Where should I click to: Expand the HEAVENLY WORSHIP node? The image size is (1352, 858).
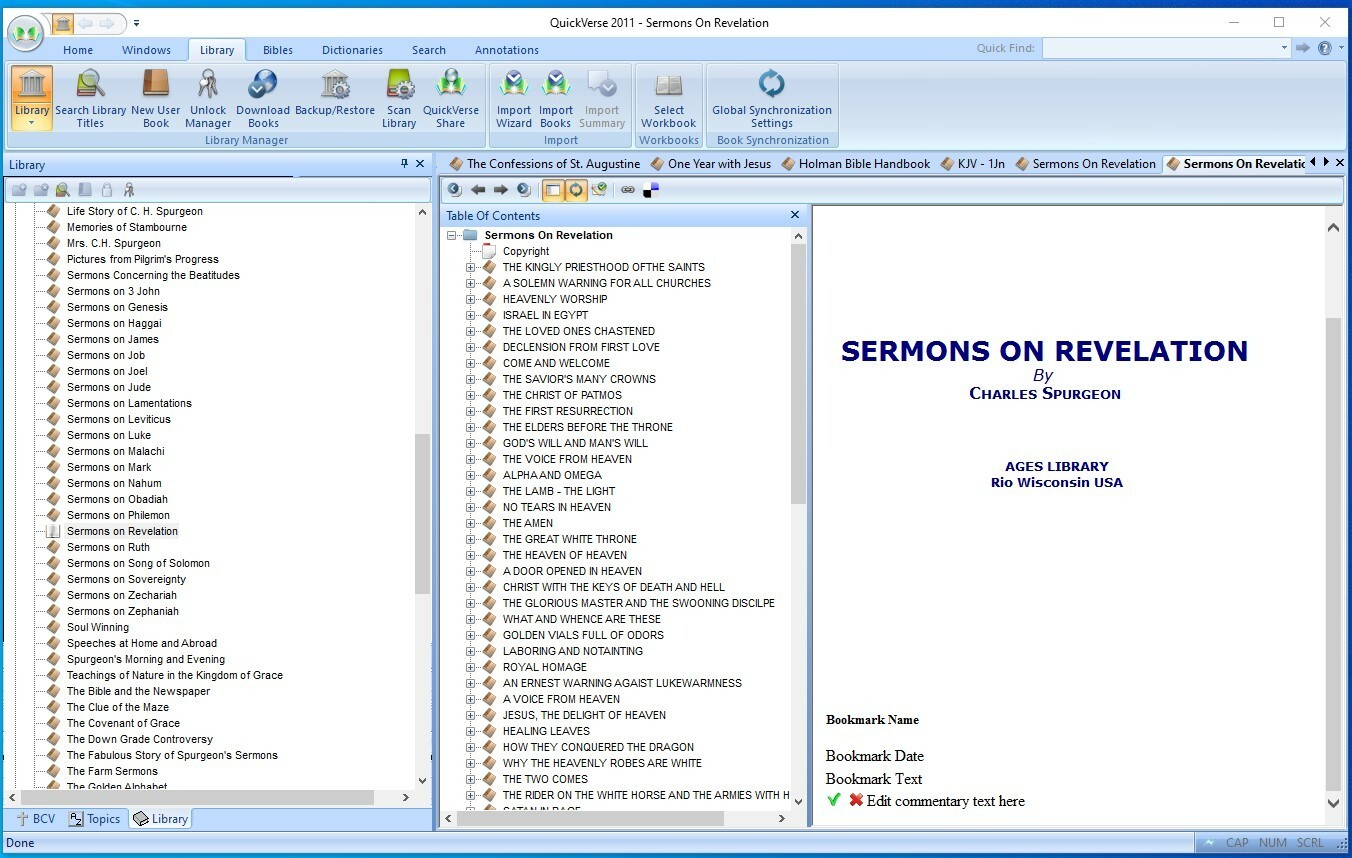471,299
